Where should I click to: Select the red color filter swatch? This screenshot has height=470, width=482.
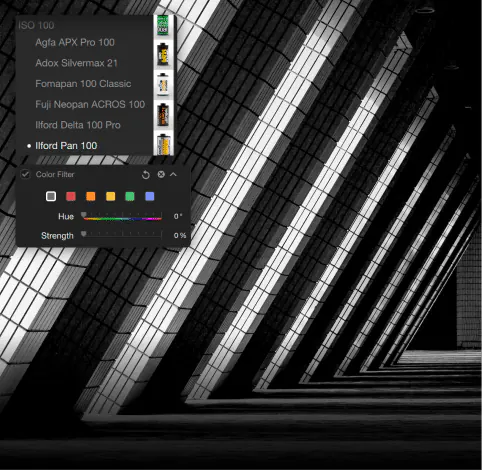[71, 196]
